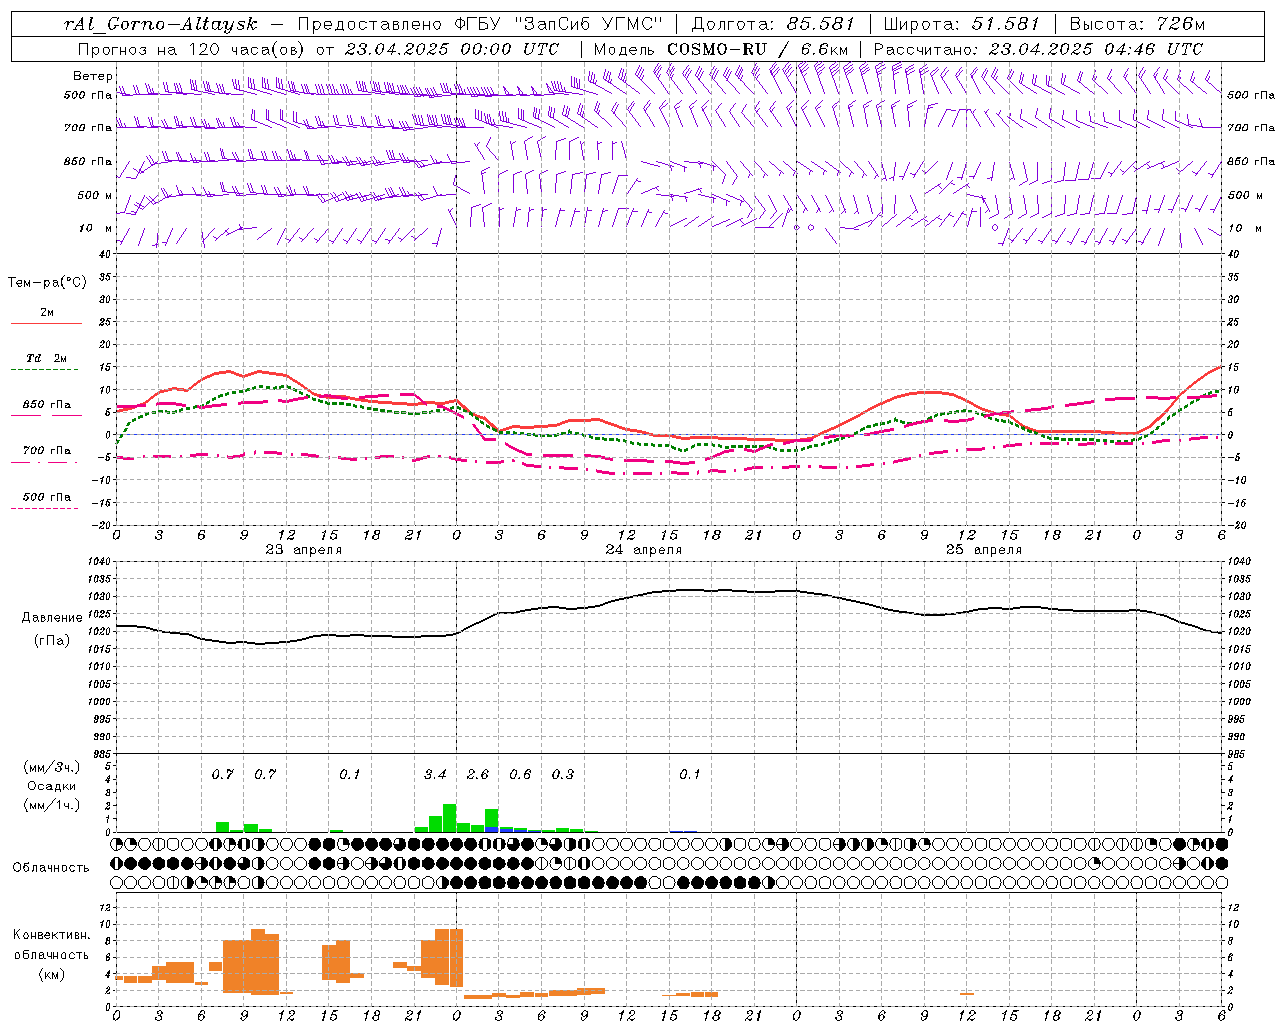Viewport: 1280px width, 1024px height.
Task: Click the 2.6 precipitation total value
Action: [478, 775]
